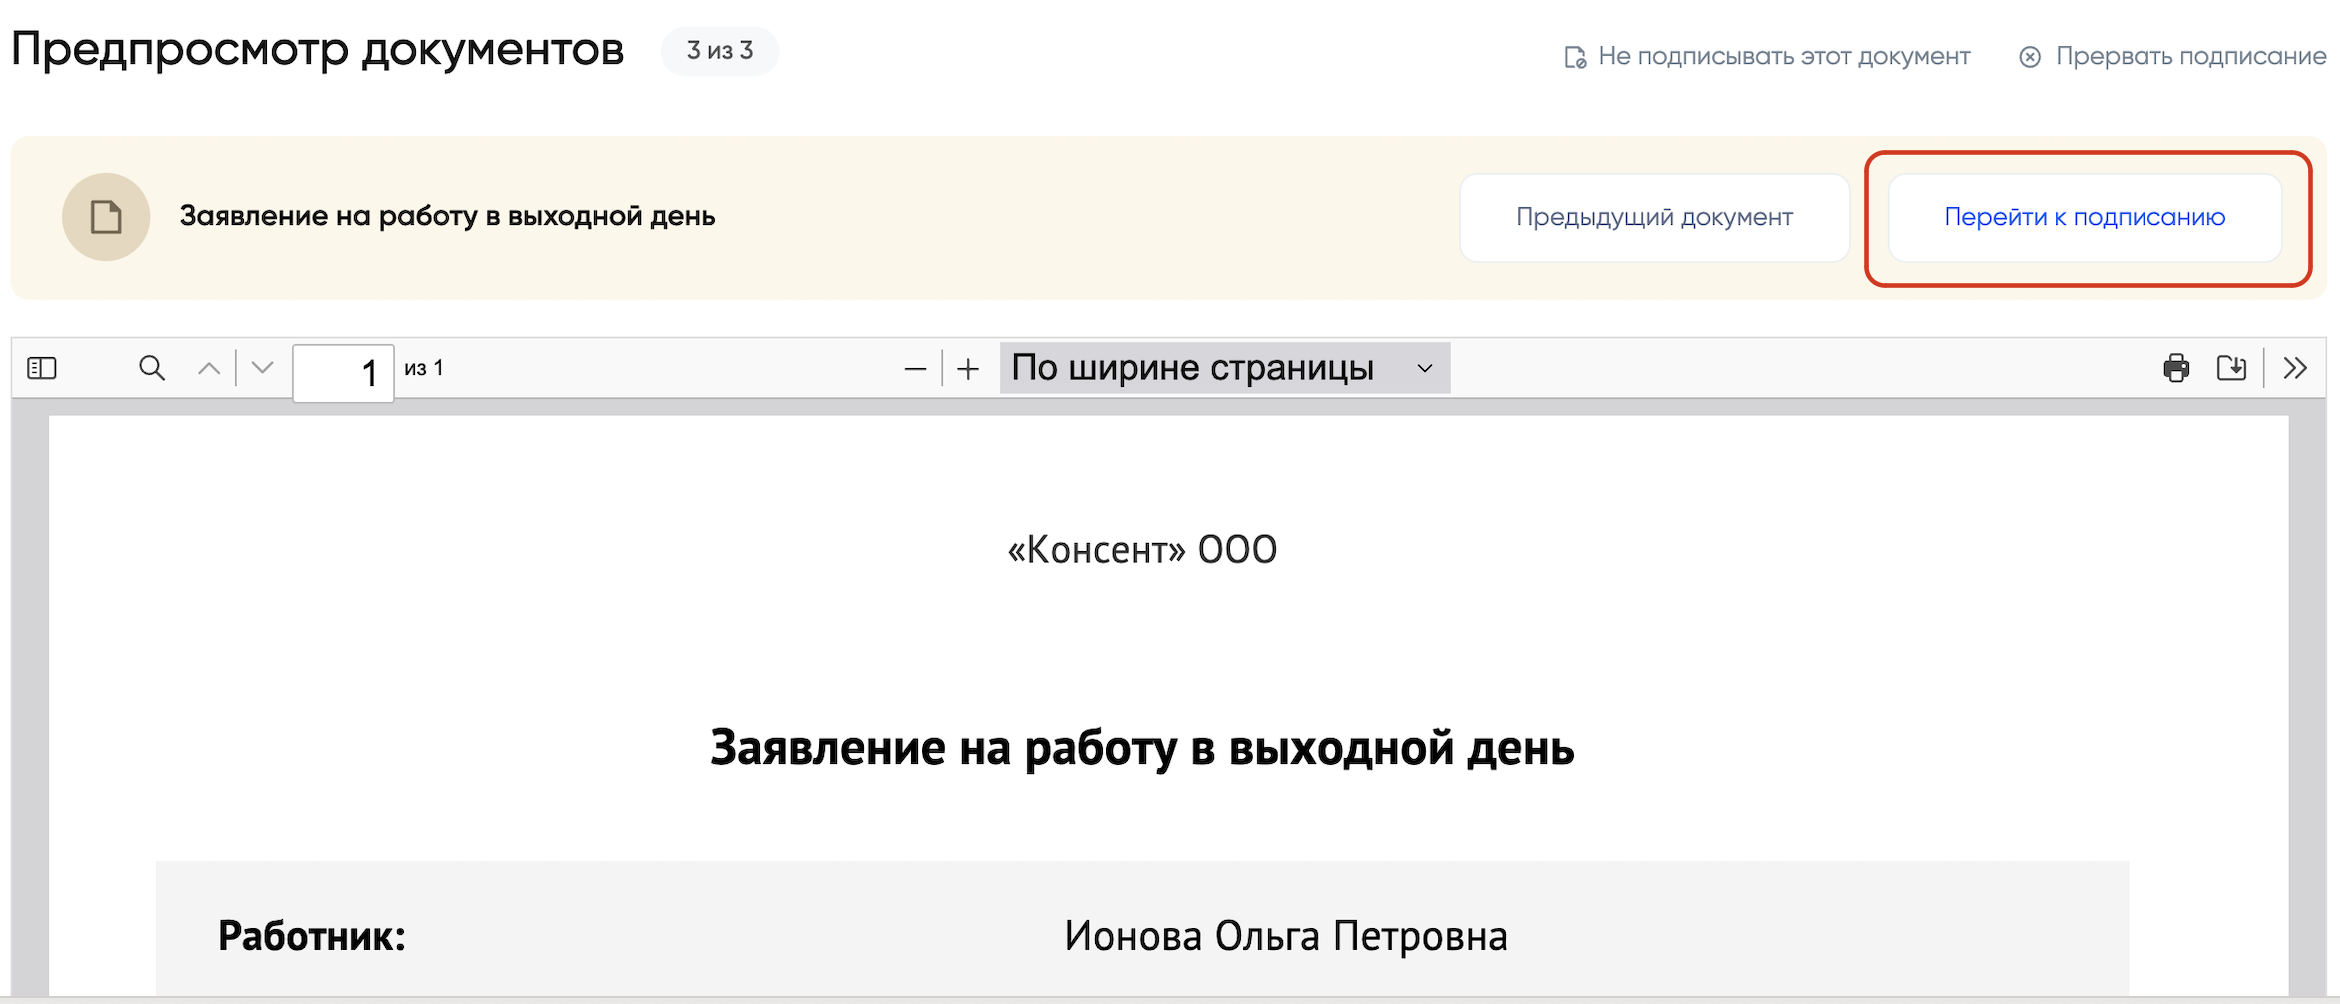The height and width of the screenshot is (1004, 2340).
Task: Select "Не подписывать этот документ" link
Action: pos(1768,56)
